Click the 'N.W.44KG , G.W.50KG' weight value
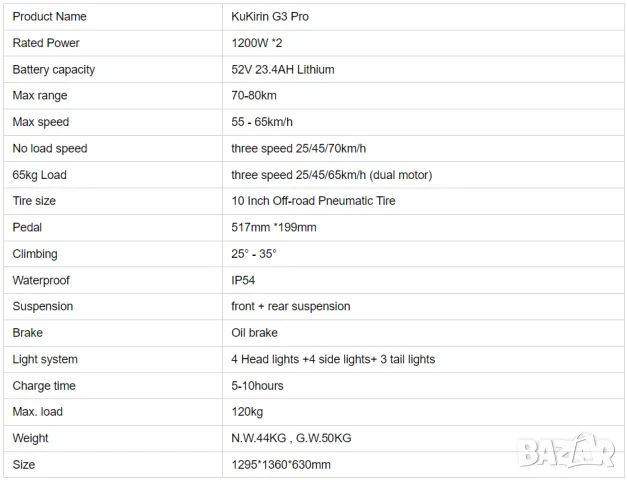This screenshot has height=480, width=627. pyautogui.click(x=292, y=438)
